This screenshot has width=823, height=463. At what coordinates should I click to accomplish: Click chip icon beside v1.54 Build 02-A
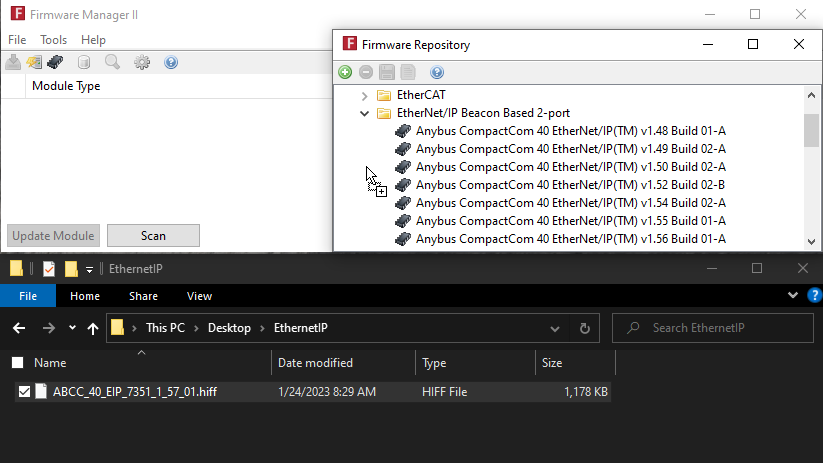click(403, 203)
